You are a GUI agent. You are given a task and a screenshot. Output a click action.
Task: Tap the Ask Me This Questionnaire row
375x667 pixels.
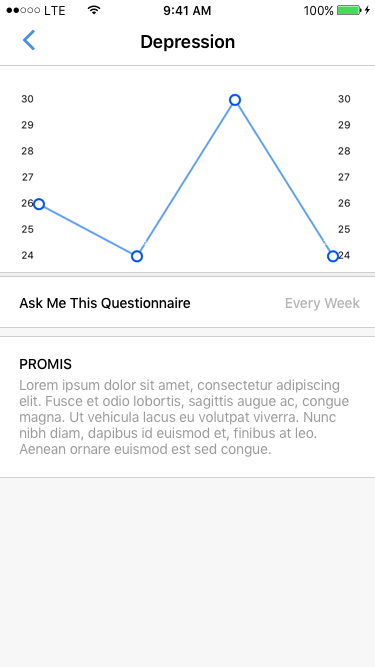(188, 302)
